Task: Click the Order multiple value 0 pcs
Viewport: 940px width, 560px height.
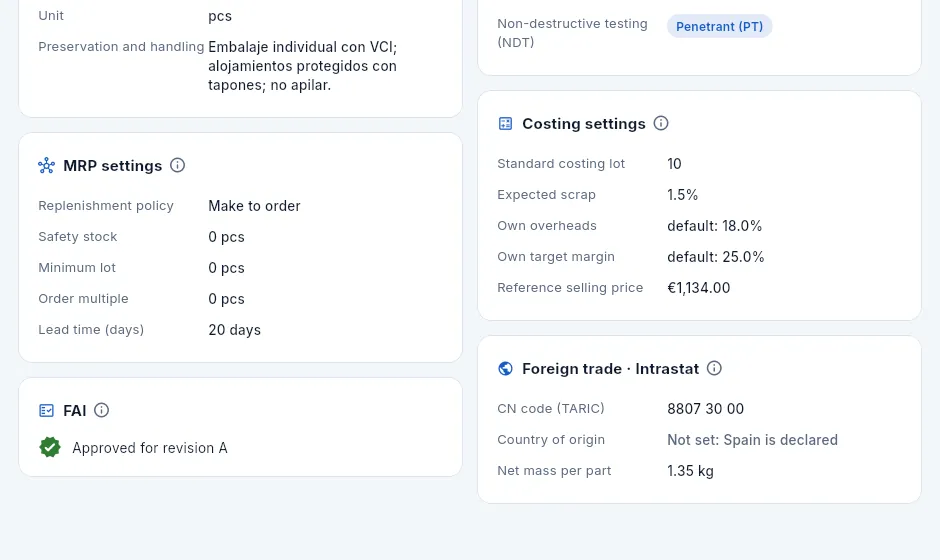Action: [x=227, y=299]
